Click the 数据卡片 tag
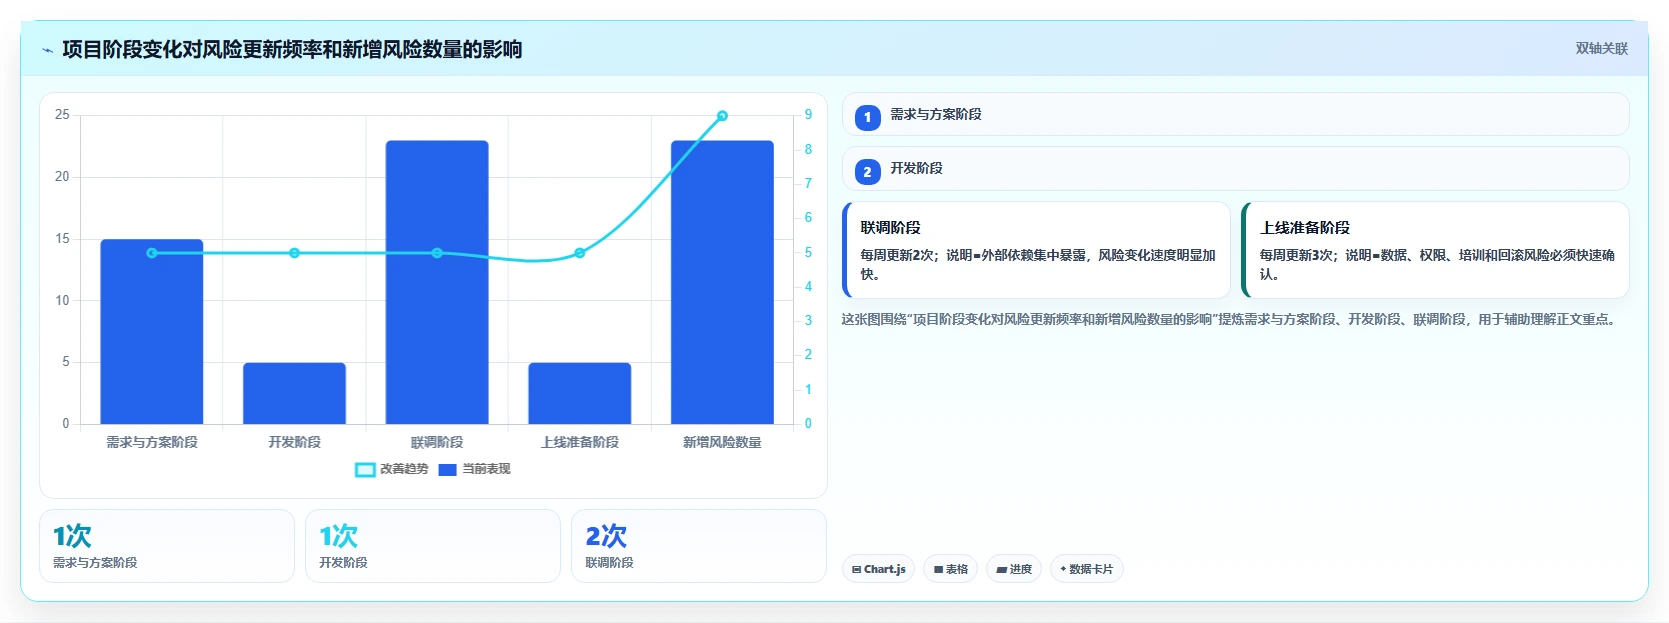Screen dimensions: 1669x623 click(1086, 569)
